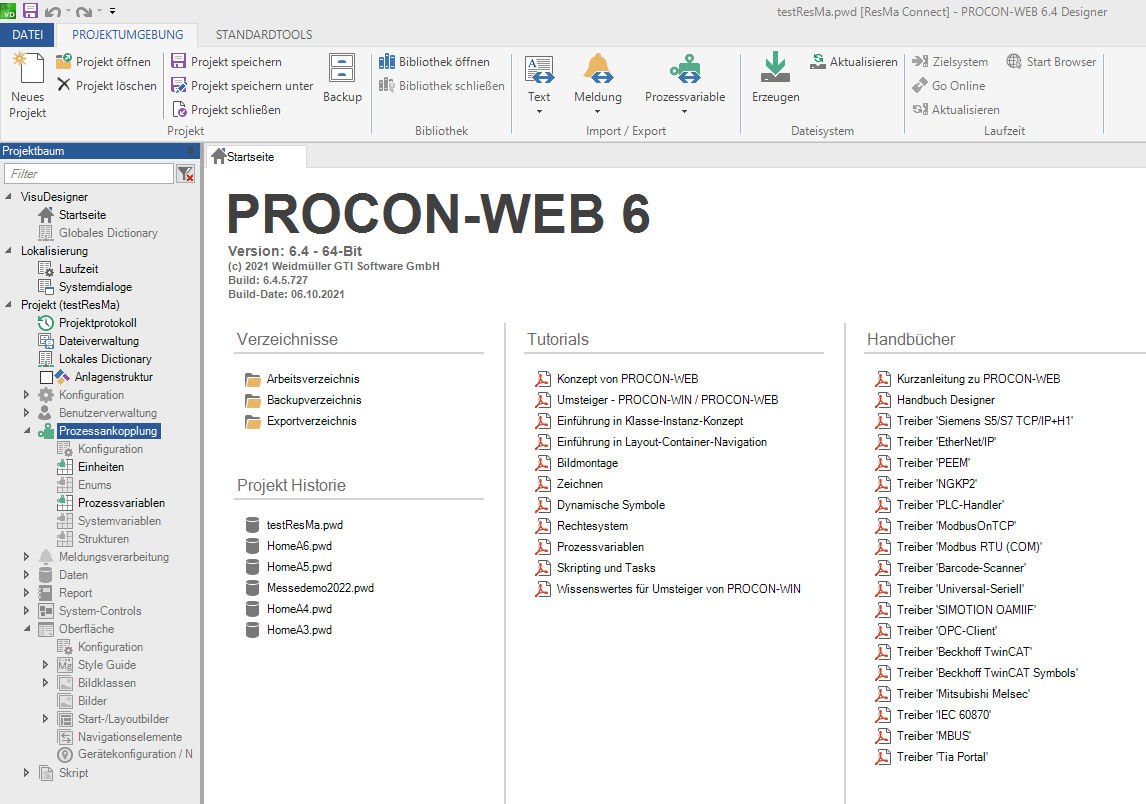Viewport: 1146px width, 804px height.
Task: Toggle the Anlagenstruktur checkbox
Action: point(46,378)
